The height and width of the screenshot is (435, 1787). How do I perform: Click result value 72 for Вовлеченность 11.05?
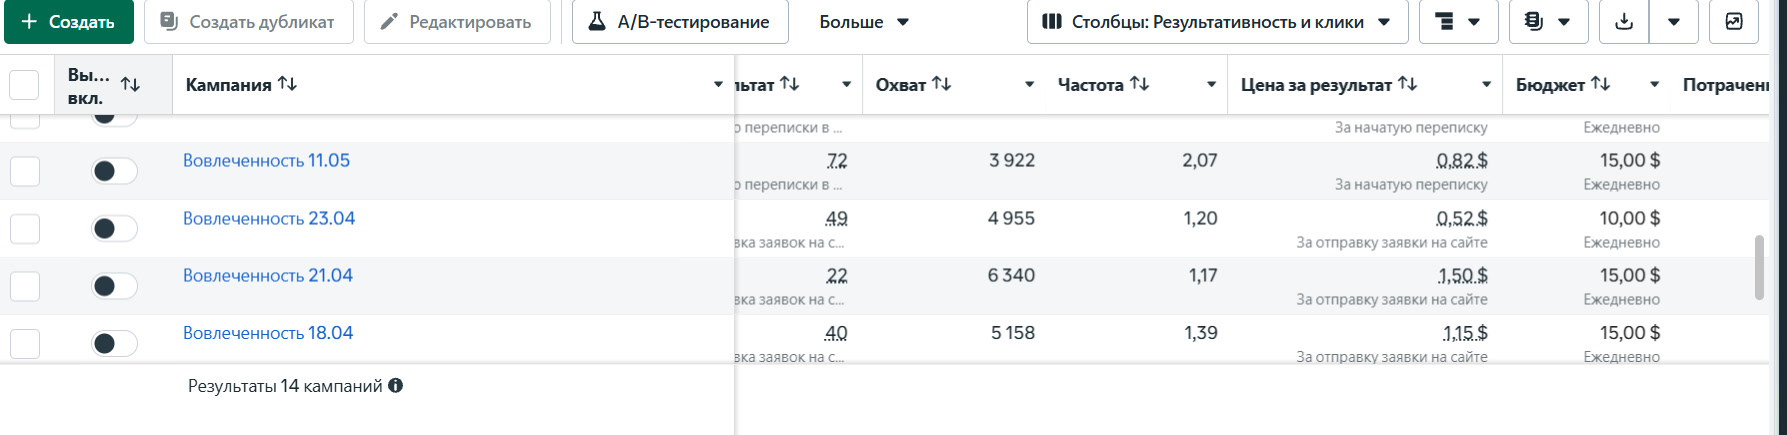(x=837, y=161)
